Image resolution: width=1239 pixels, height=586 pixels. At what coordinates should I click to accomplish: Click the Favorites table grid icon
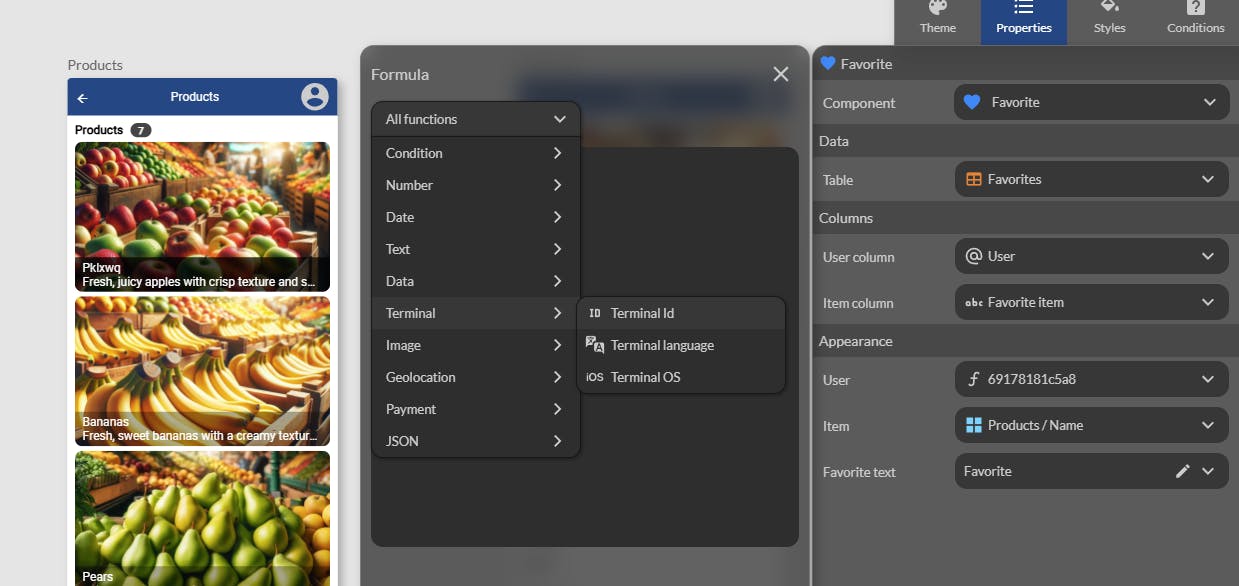(974, 179)
